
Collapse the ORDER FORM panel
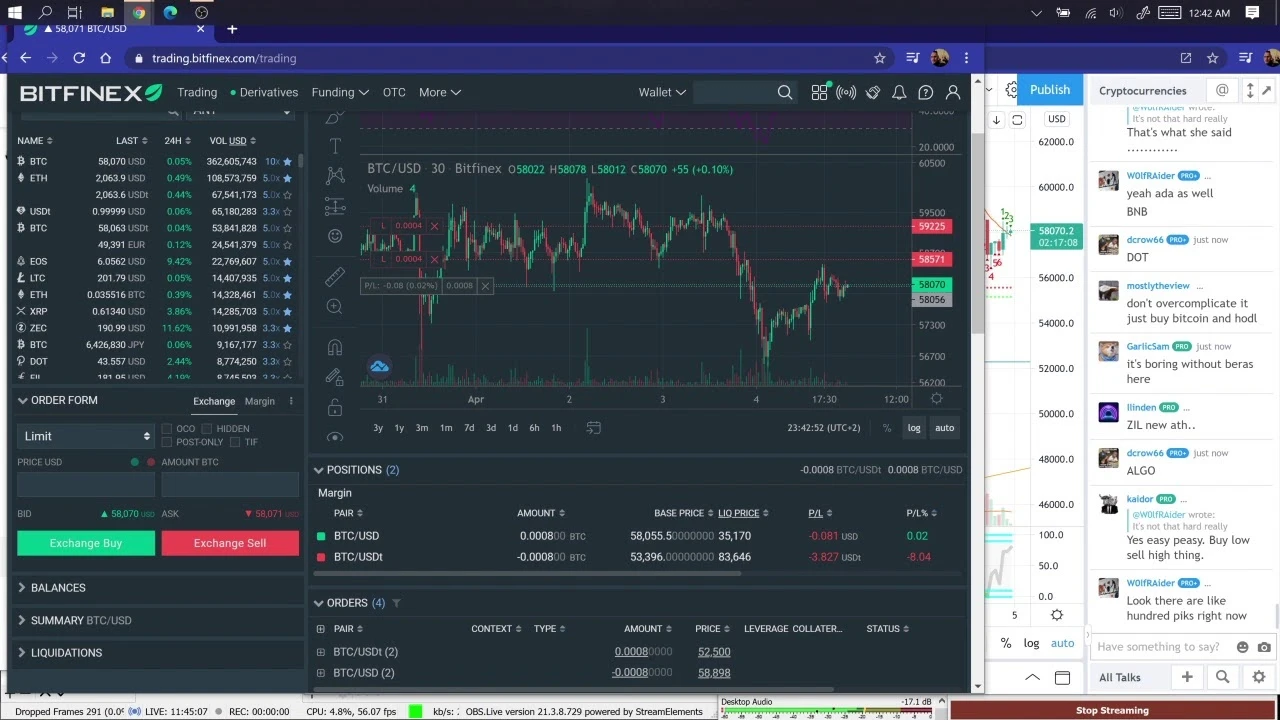pos(22,401)
